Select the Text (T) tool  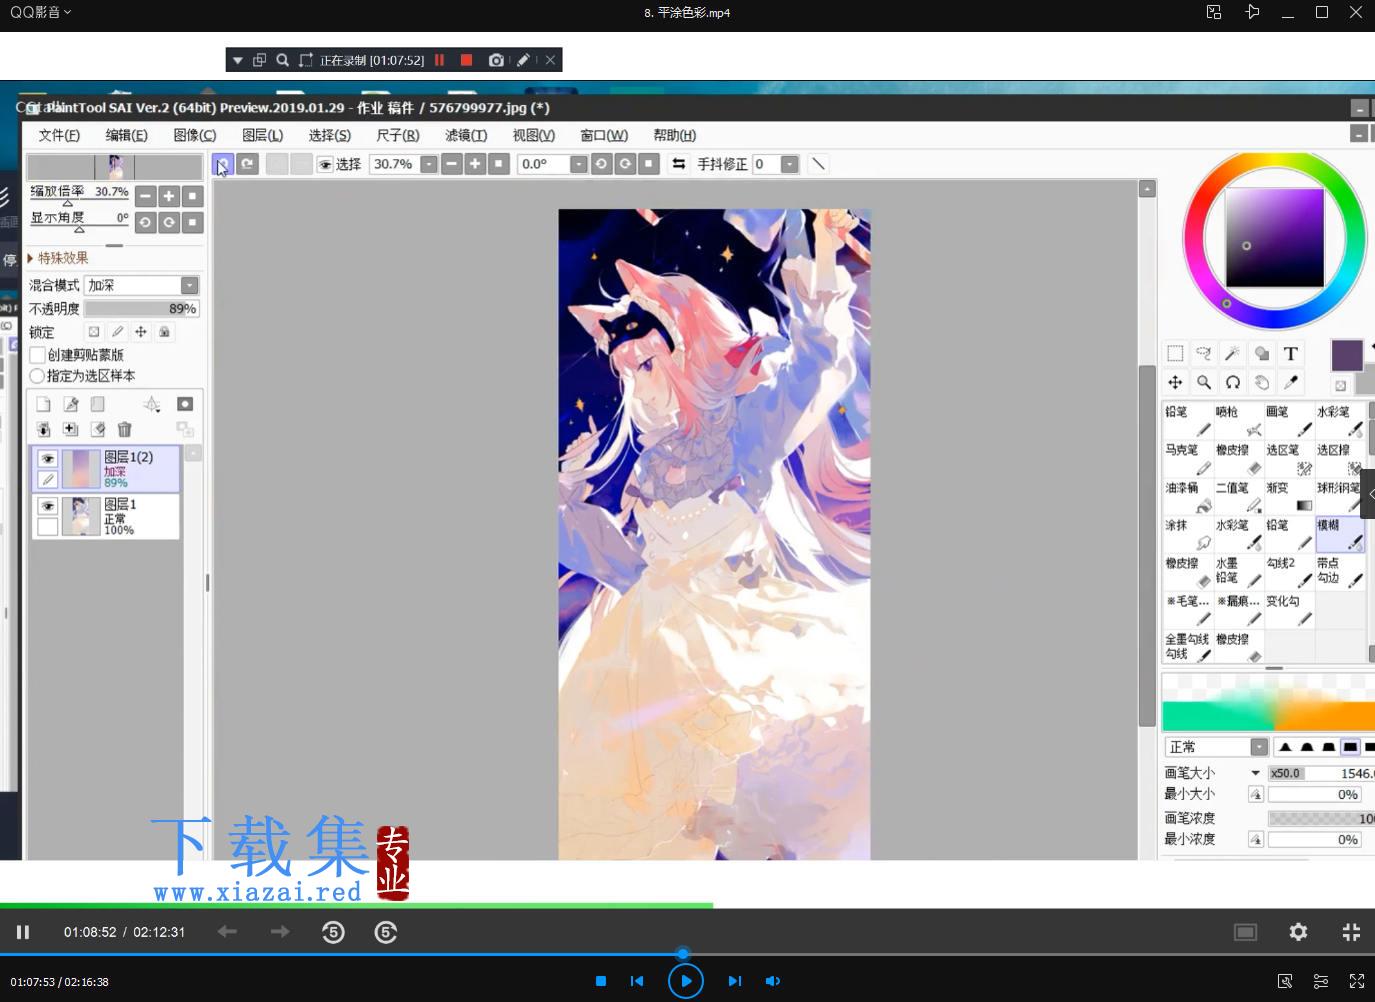point(1291,353)
